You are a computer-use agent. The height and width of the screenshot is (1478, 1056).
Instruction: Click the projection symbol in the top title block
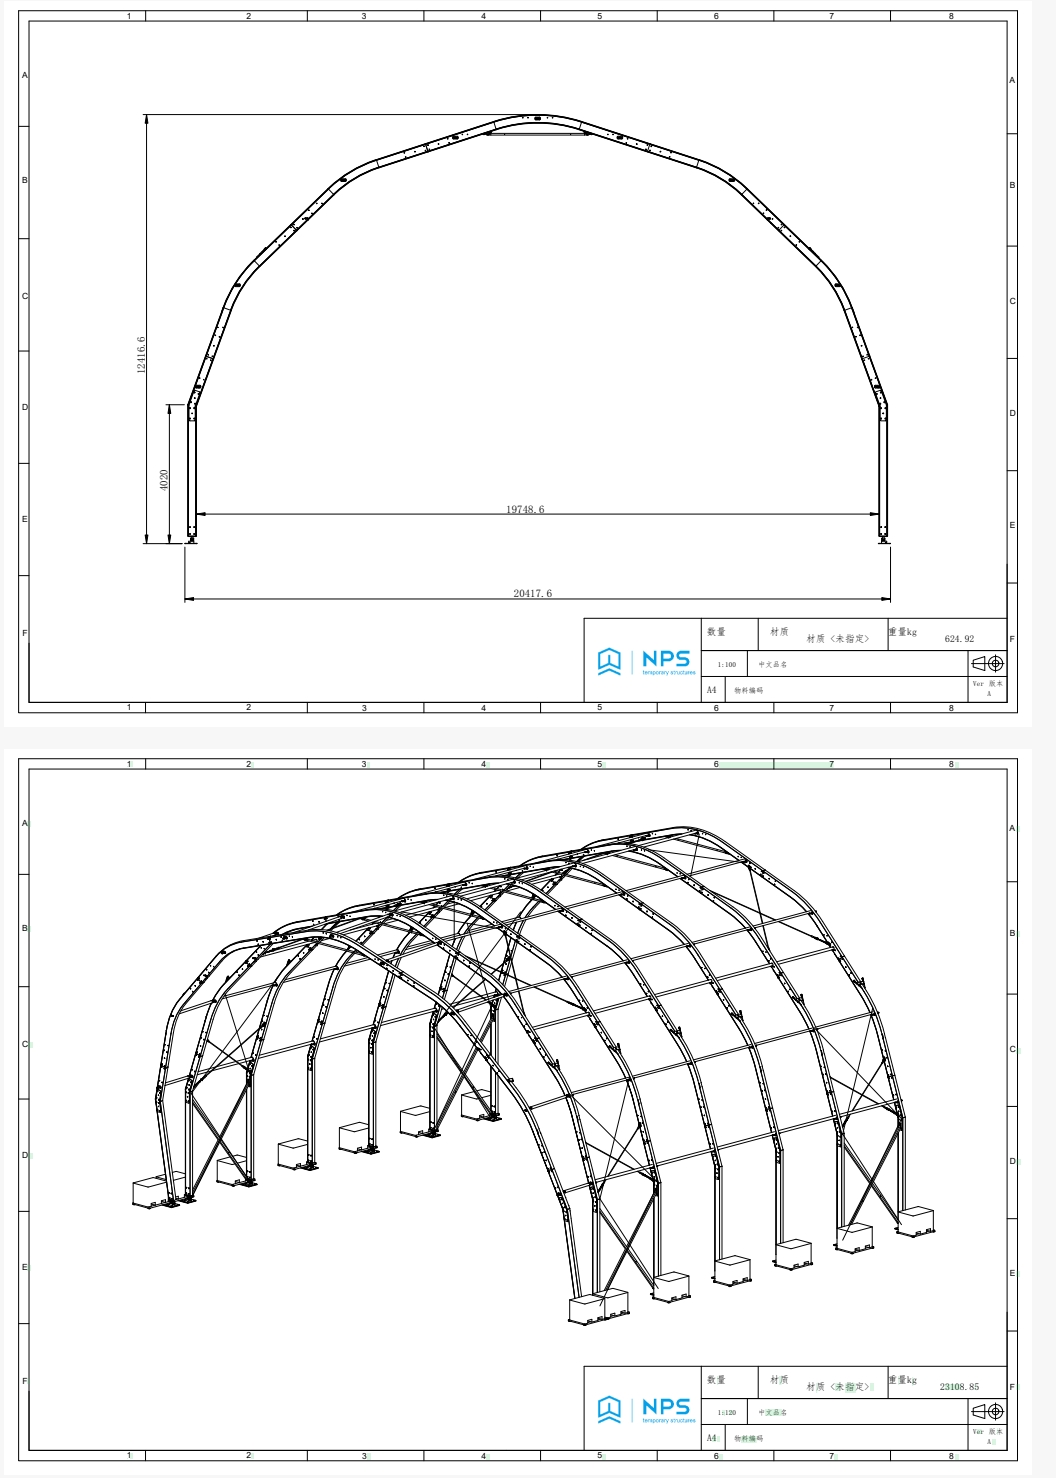point(987,664)
